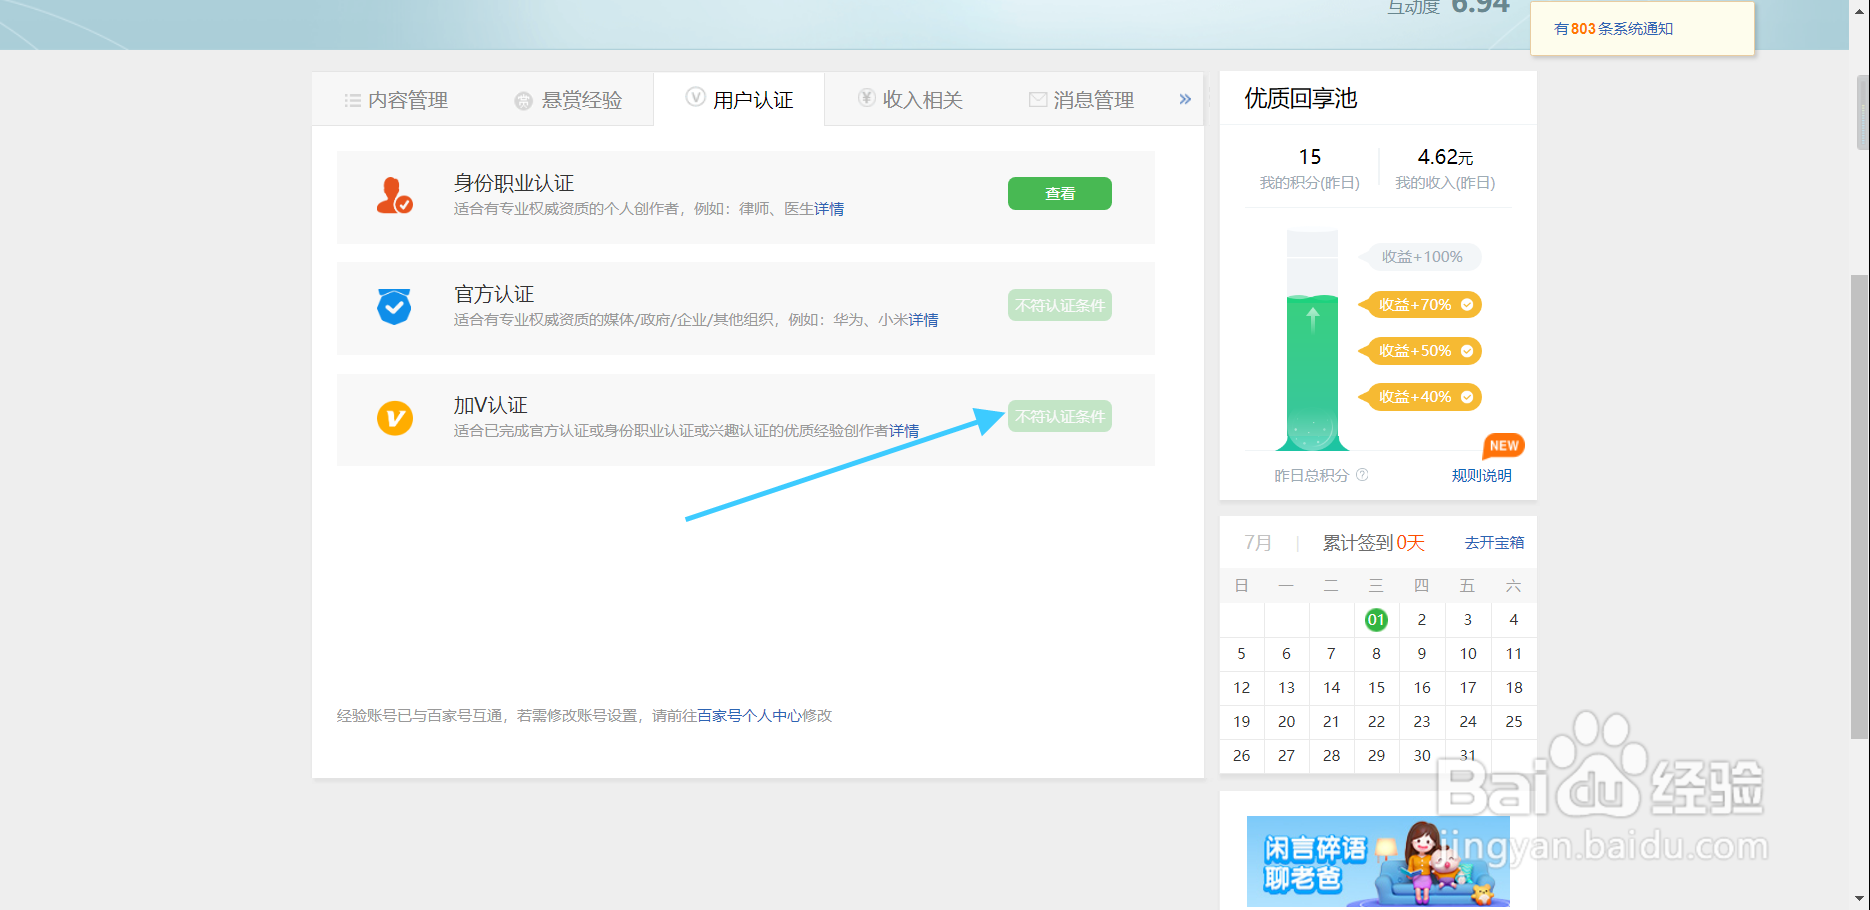Click the green 查看 button
This screenshot has height=910, width=1870.
(1060, 193)
